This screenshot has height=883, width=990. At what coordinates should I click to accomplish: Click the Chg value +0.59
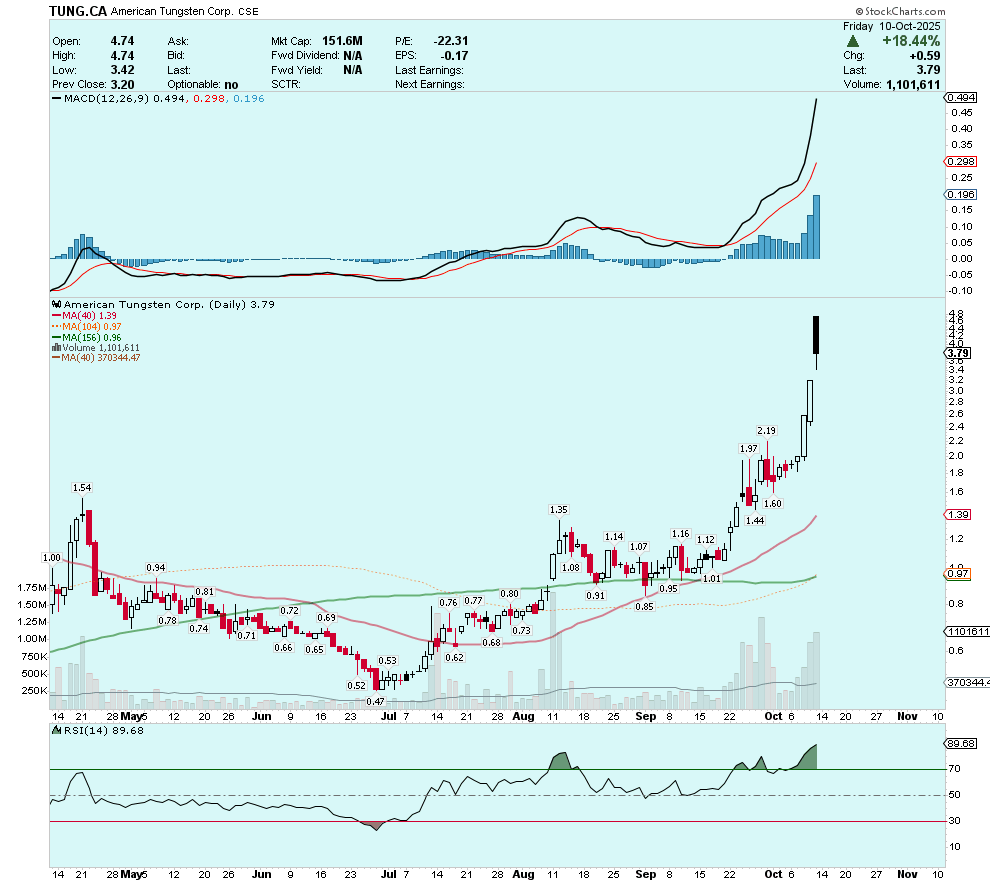[x=925, y=56]
